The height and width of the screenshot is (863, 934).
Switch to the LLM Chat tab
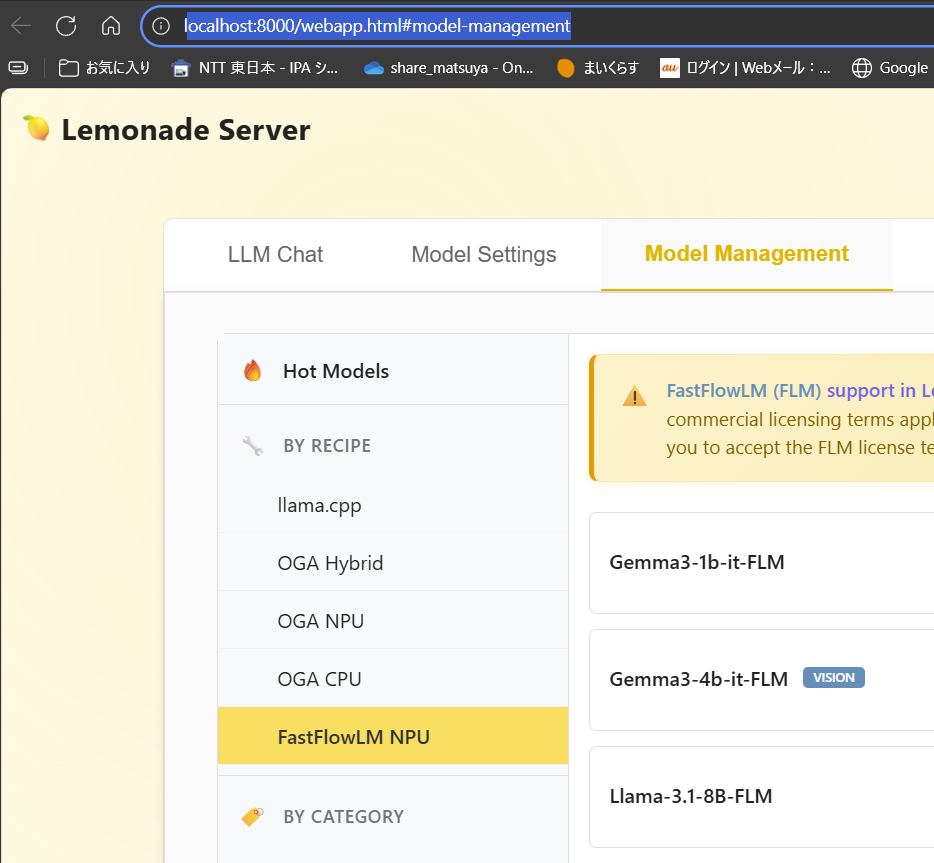(x=275, y=255)
